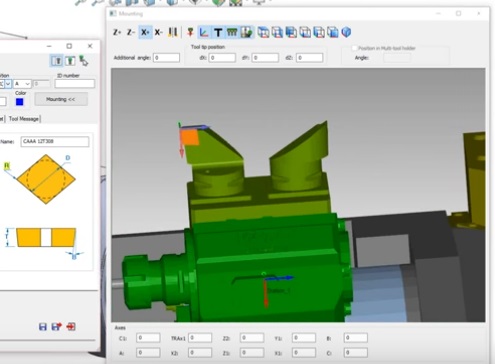
Task: Click the Additional angle input field
Action: [166, 58]
